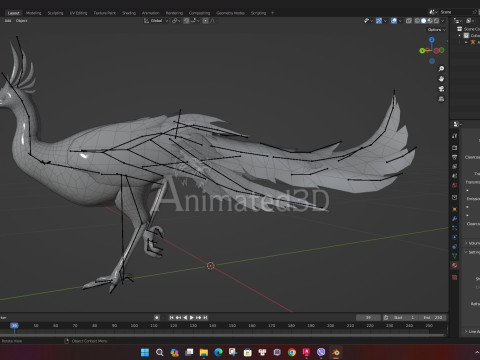Open the Texture properties tab

point(455,277)
